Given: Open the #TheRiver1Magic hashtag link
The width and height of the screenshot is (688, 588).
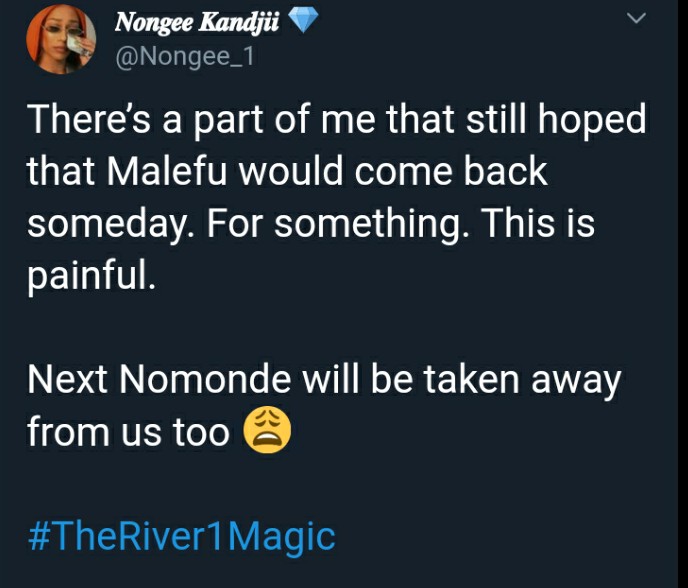Looking at the screenshot, I should click(182, 536).
